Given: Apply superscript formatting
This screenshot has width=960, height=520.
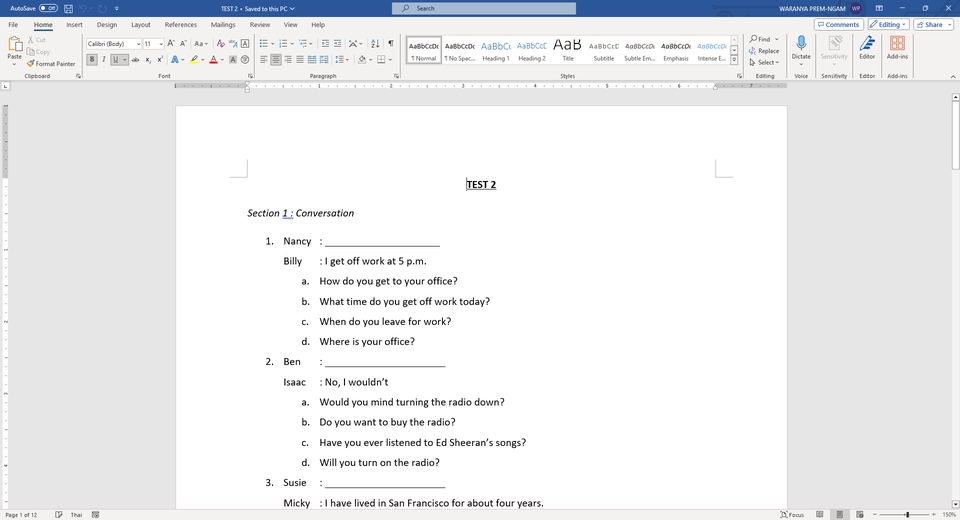Looking at the screenshot, I should [160, 59].
